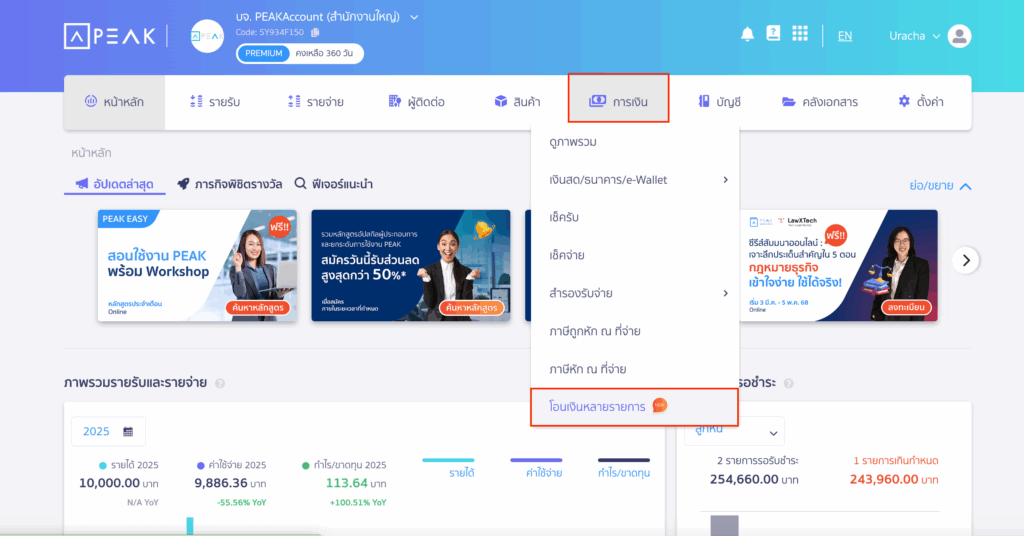The height and width of the screenshot is (536, 1024).
Task: Open the help guide book icon
Action: [x=773, y=33]
